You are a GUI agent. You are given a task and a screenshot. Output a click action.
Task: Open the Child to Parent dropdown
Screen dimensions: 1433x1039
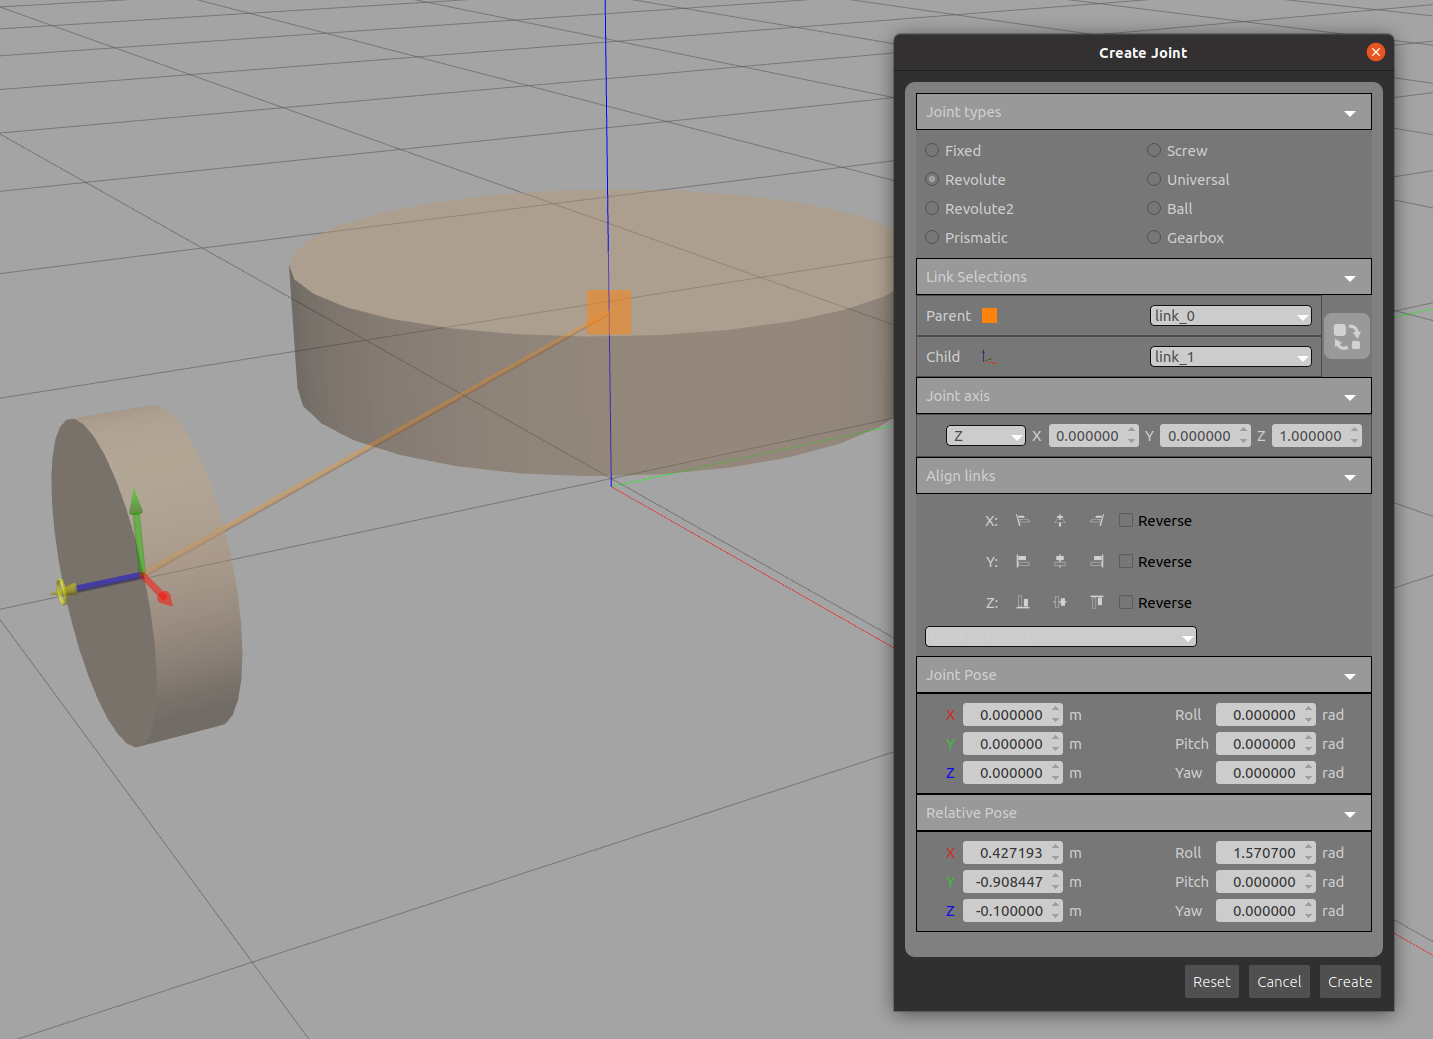tap(1060, 637)
